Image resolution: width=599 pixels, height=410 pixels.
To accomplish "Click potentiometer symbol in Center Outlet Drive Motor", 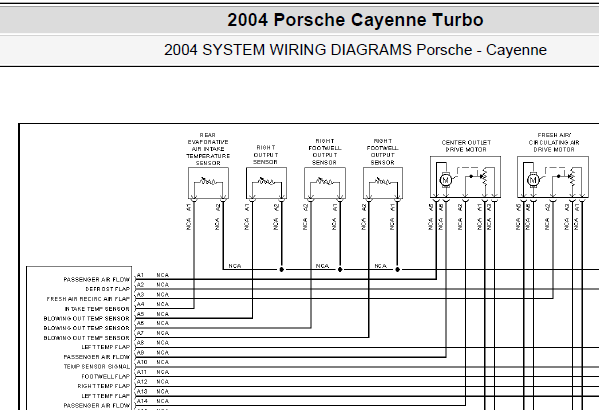I will click(x=484, y=177).
